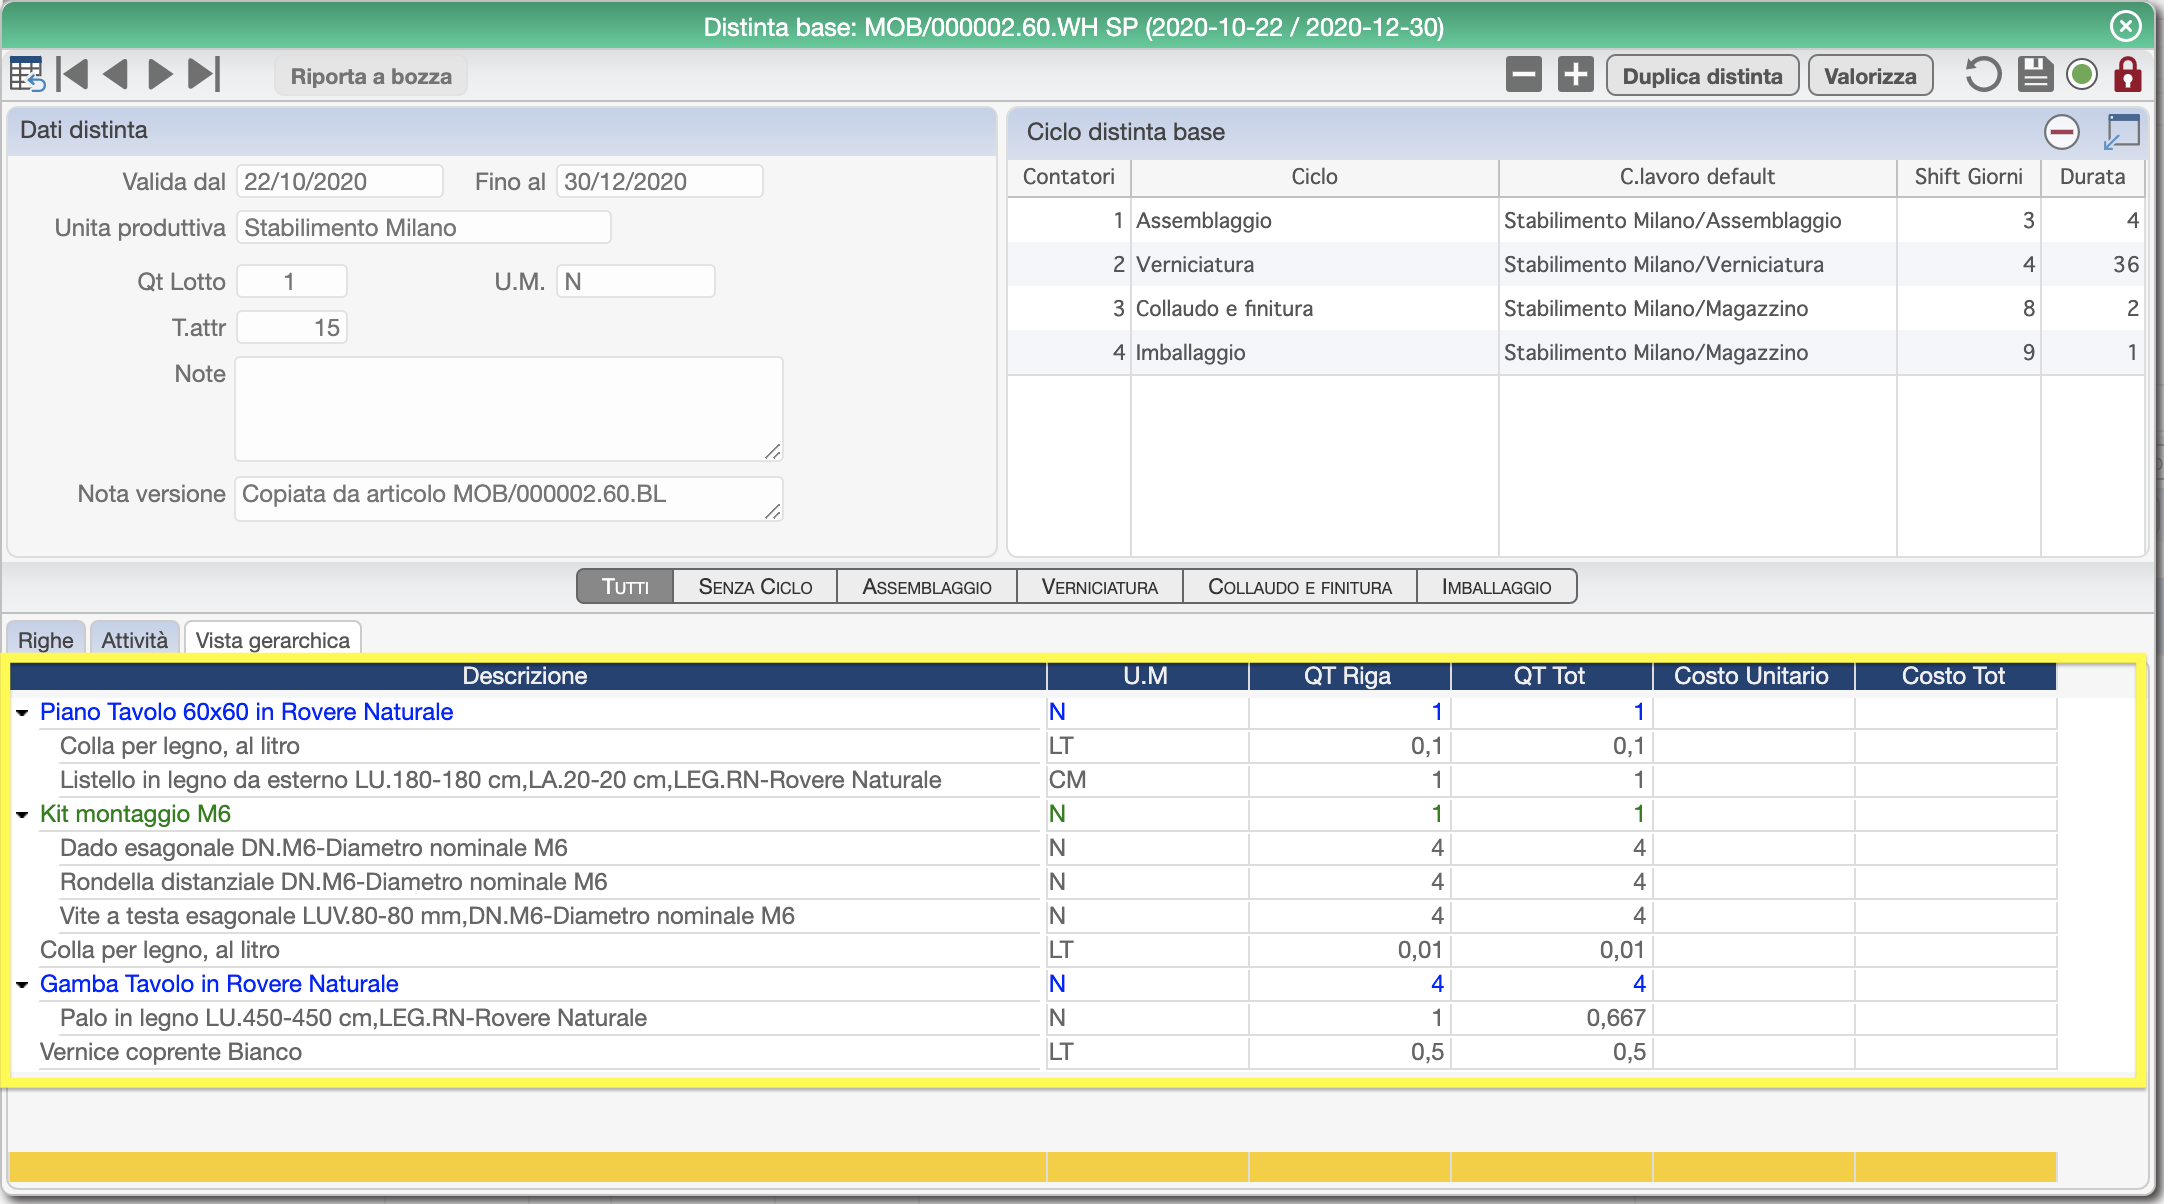The image size is (2164, 1204).
Task: Select the Assemblaggio filter tab
Action: click(927, 587)
